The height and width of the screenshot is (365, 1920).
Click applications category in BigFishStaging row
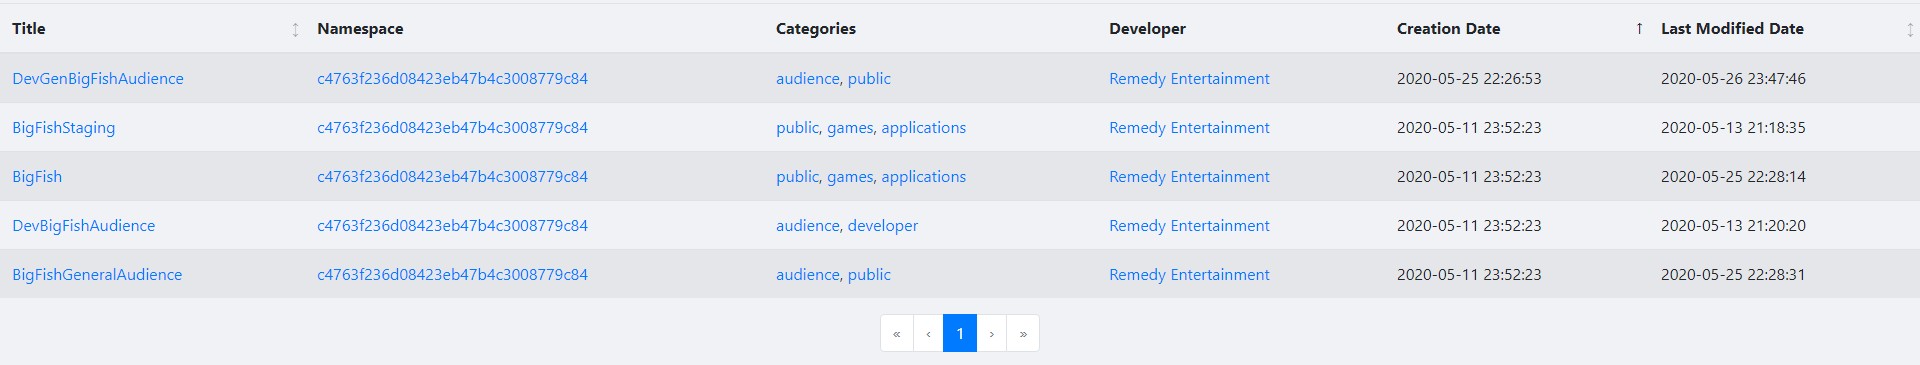point(924,127)
